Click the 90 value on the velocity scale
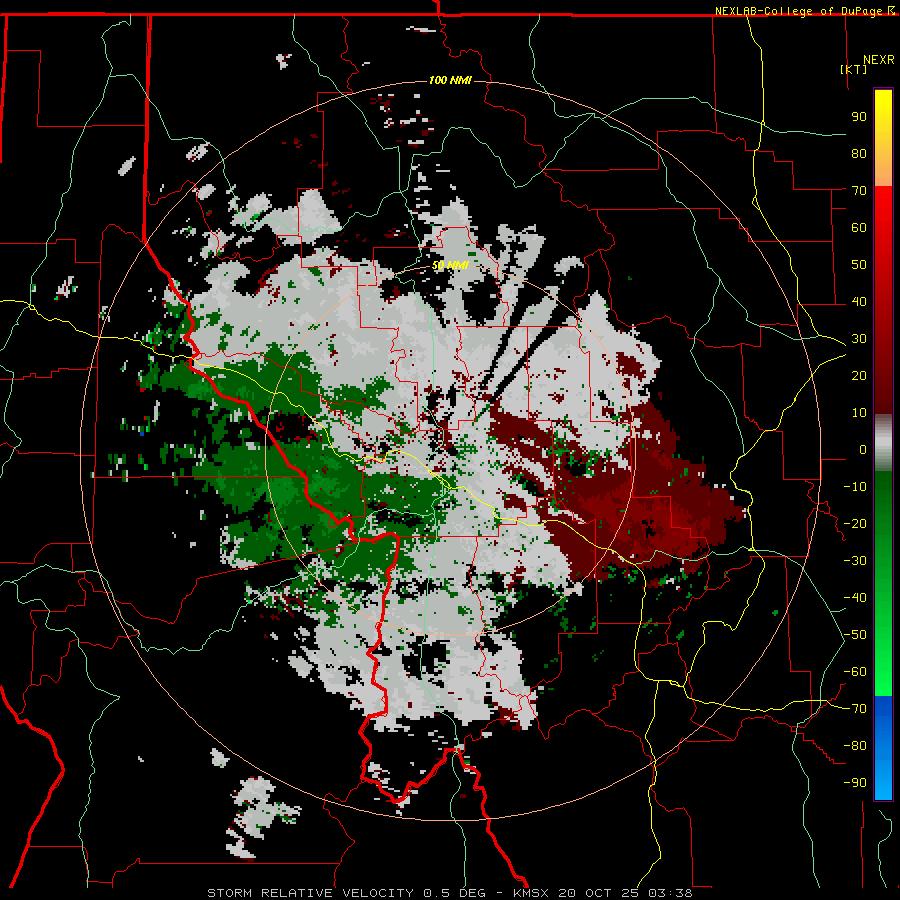 859,117
